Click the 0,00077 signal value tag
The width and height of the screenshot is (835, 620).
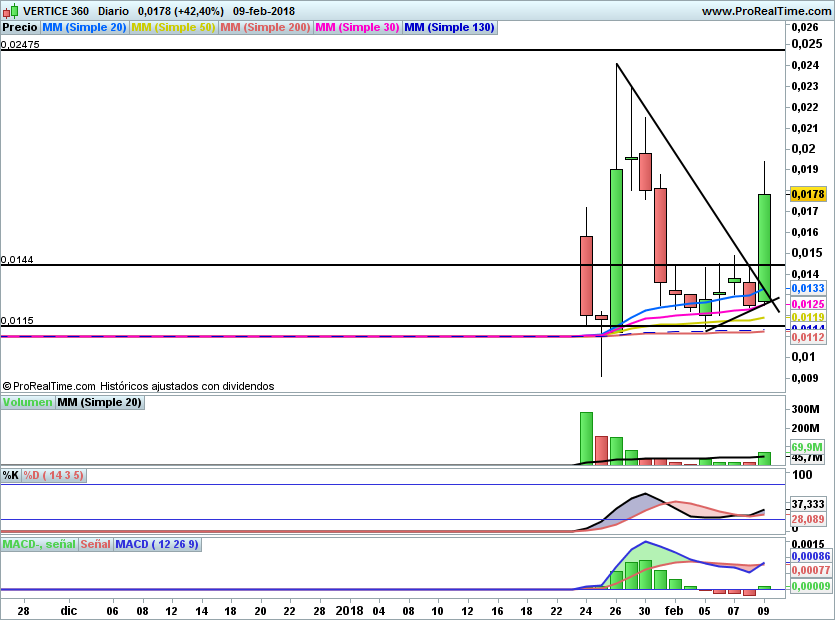point(810,570)
